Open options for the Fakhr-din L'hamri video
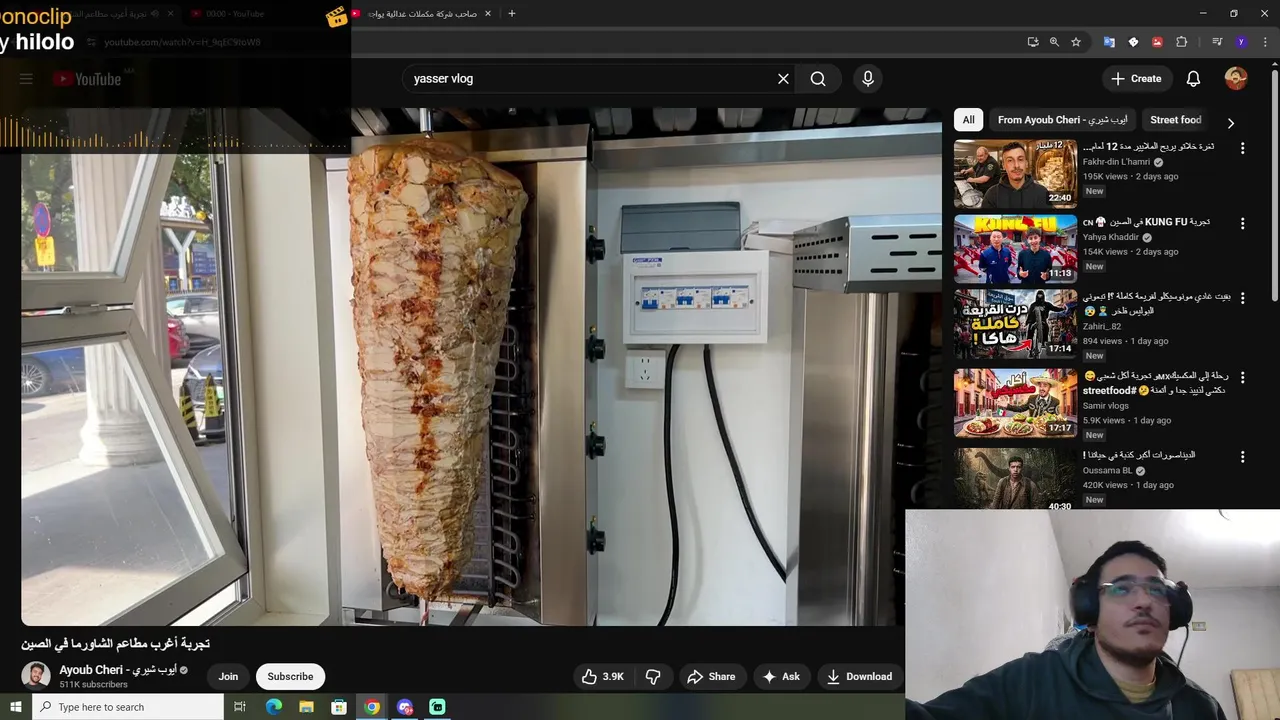This screenshot has width=1280, height=720. (x=1243, y=148)
